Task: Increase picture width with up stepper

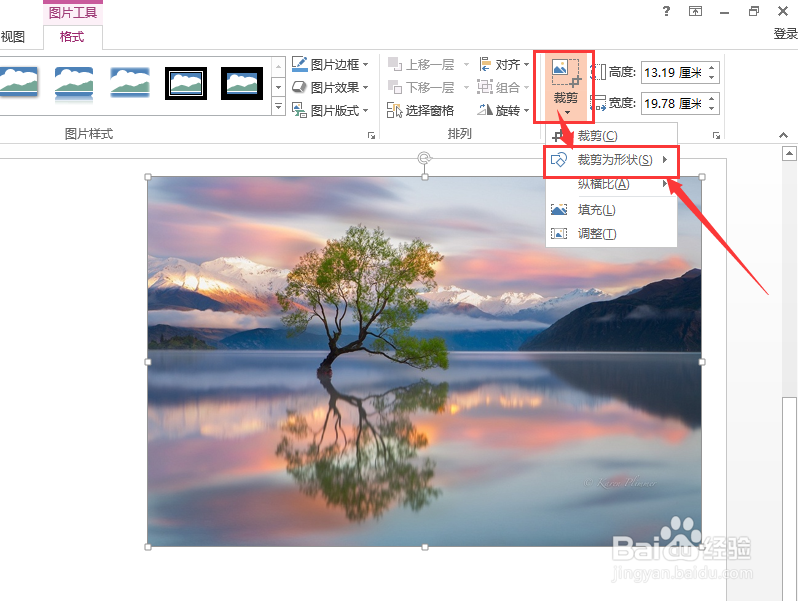Action: (712, 98)
